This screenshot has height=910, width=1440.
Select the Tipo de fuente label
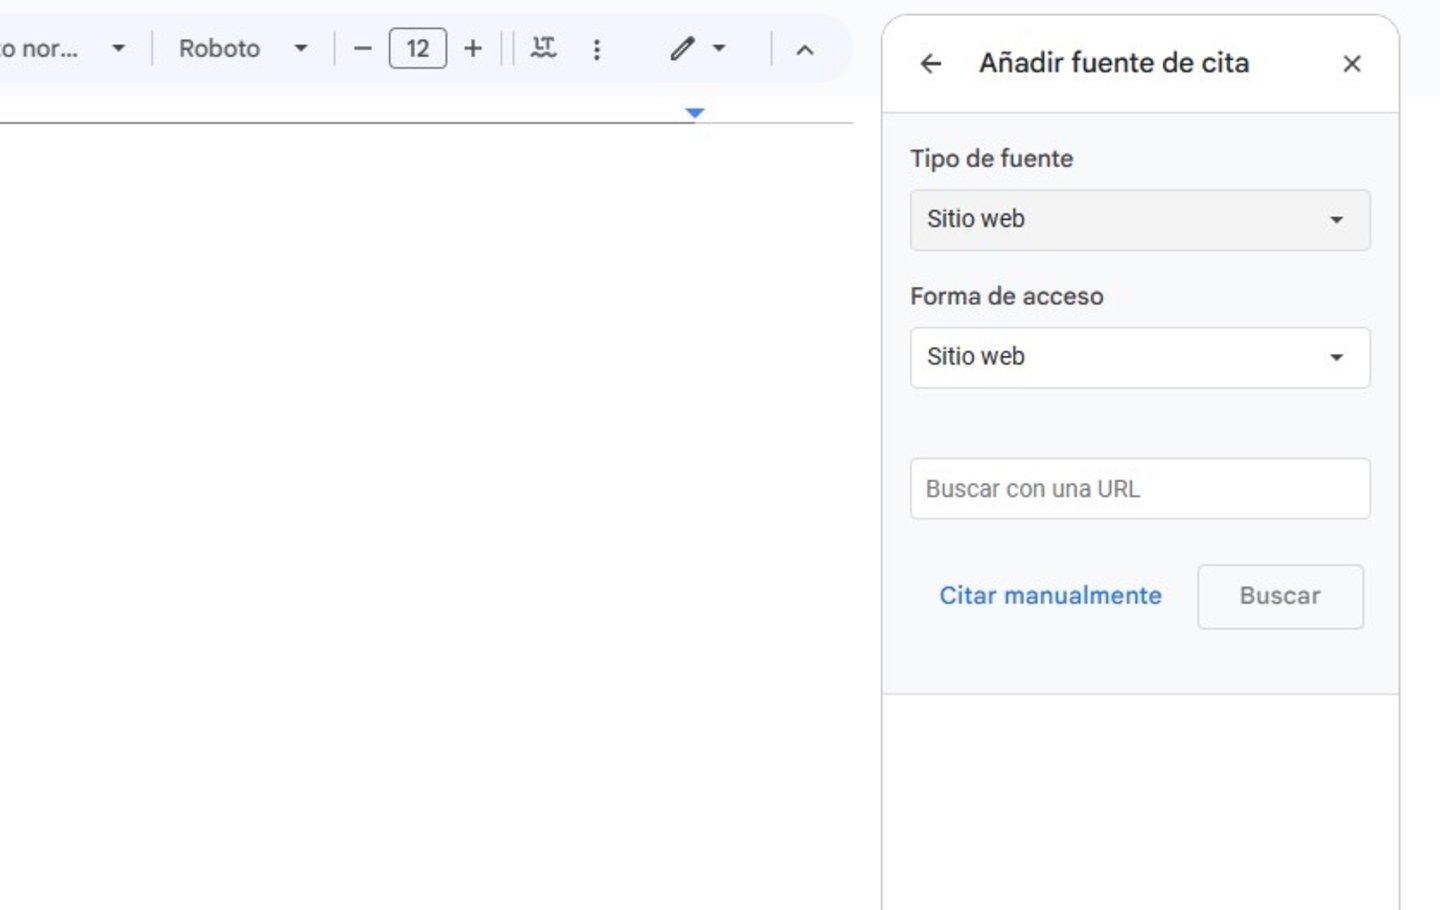point(991,159)
